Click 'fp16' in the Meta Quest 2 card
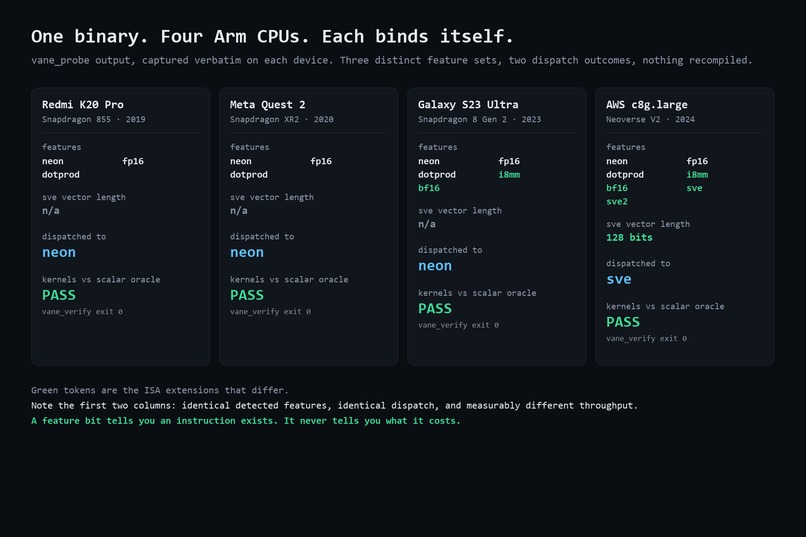Screen dimensions: 806x537 click(x=321, y=161)
